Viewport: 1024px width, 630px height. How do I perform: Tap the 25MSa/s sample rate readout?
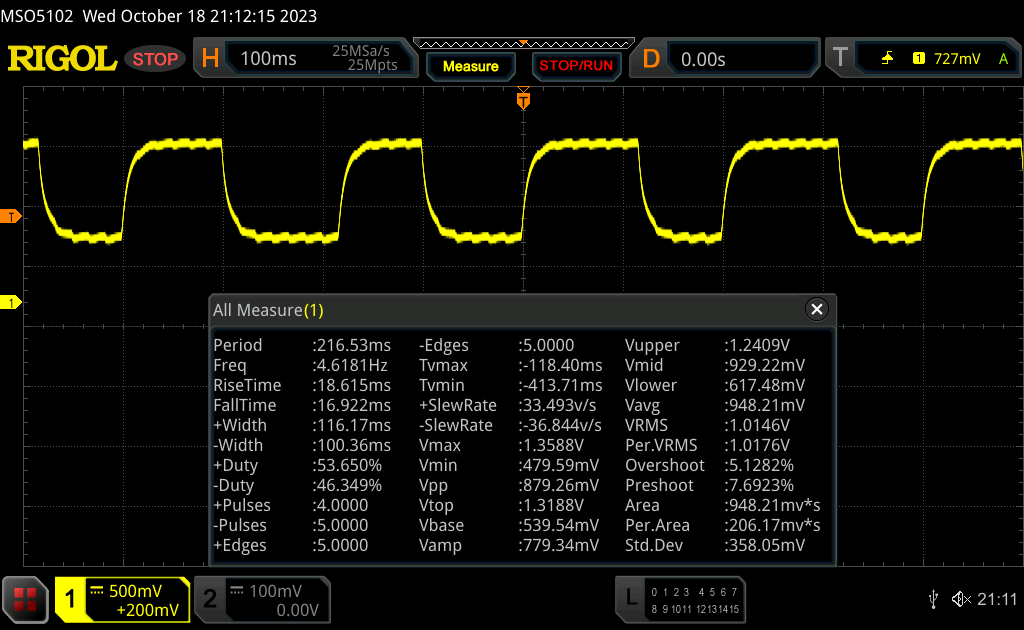(360, 51)
